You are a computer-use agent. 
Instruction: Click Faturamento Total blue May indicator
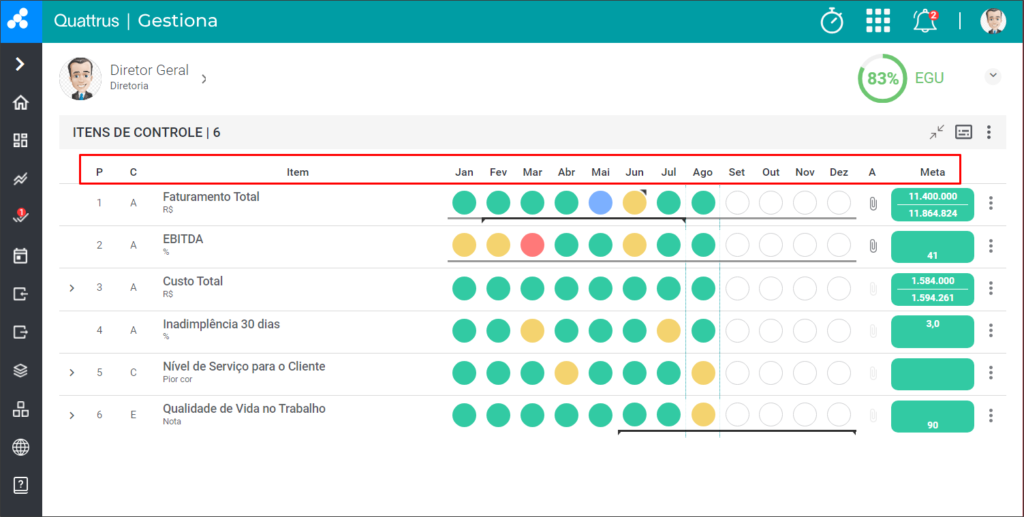pyautogui.click(x=600, y=202)
